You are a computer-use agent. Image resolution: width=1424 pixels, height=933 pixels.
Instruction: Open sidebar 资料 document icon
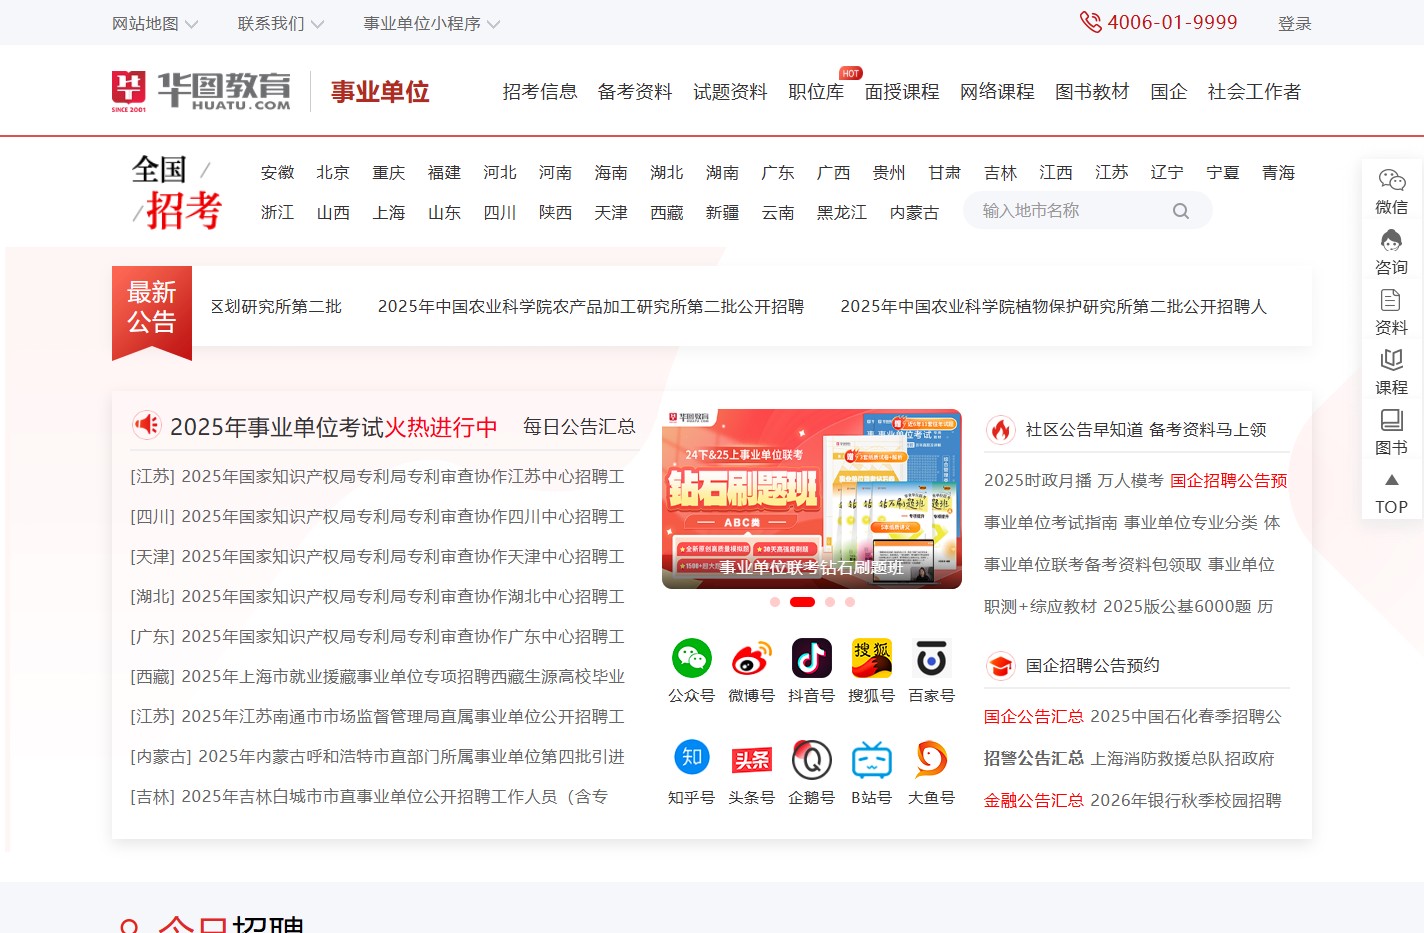click(1391, 300)
